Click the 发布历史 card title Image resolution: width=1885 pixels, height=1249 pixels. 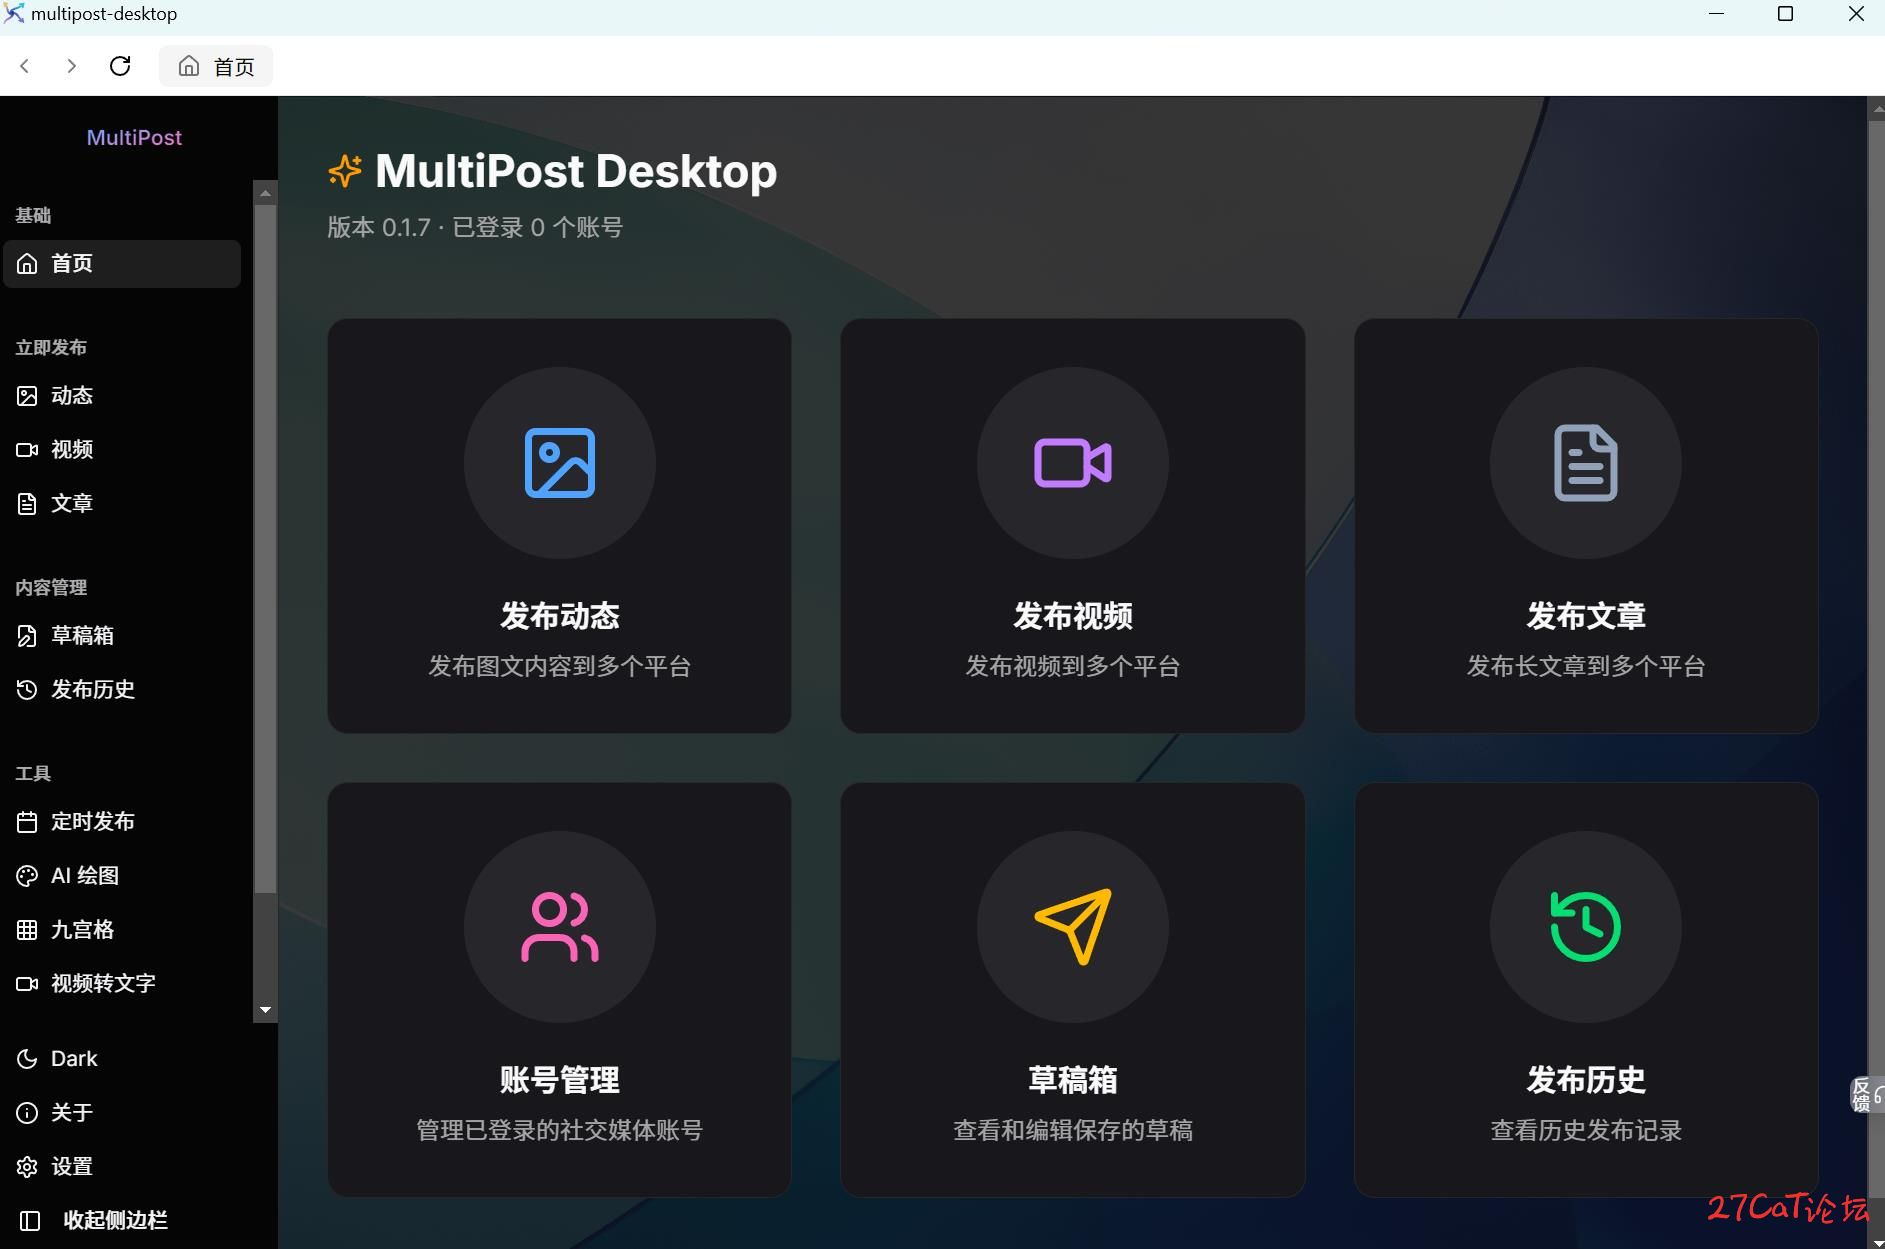pyautogui.click(x=1586, y=1080)
